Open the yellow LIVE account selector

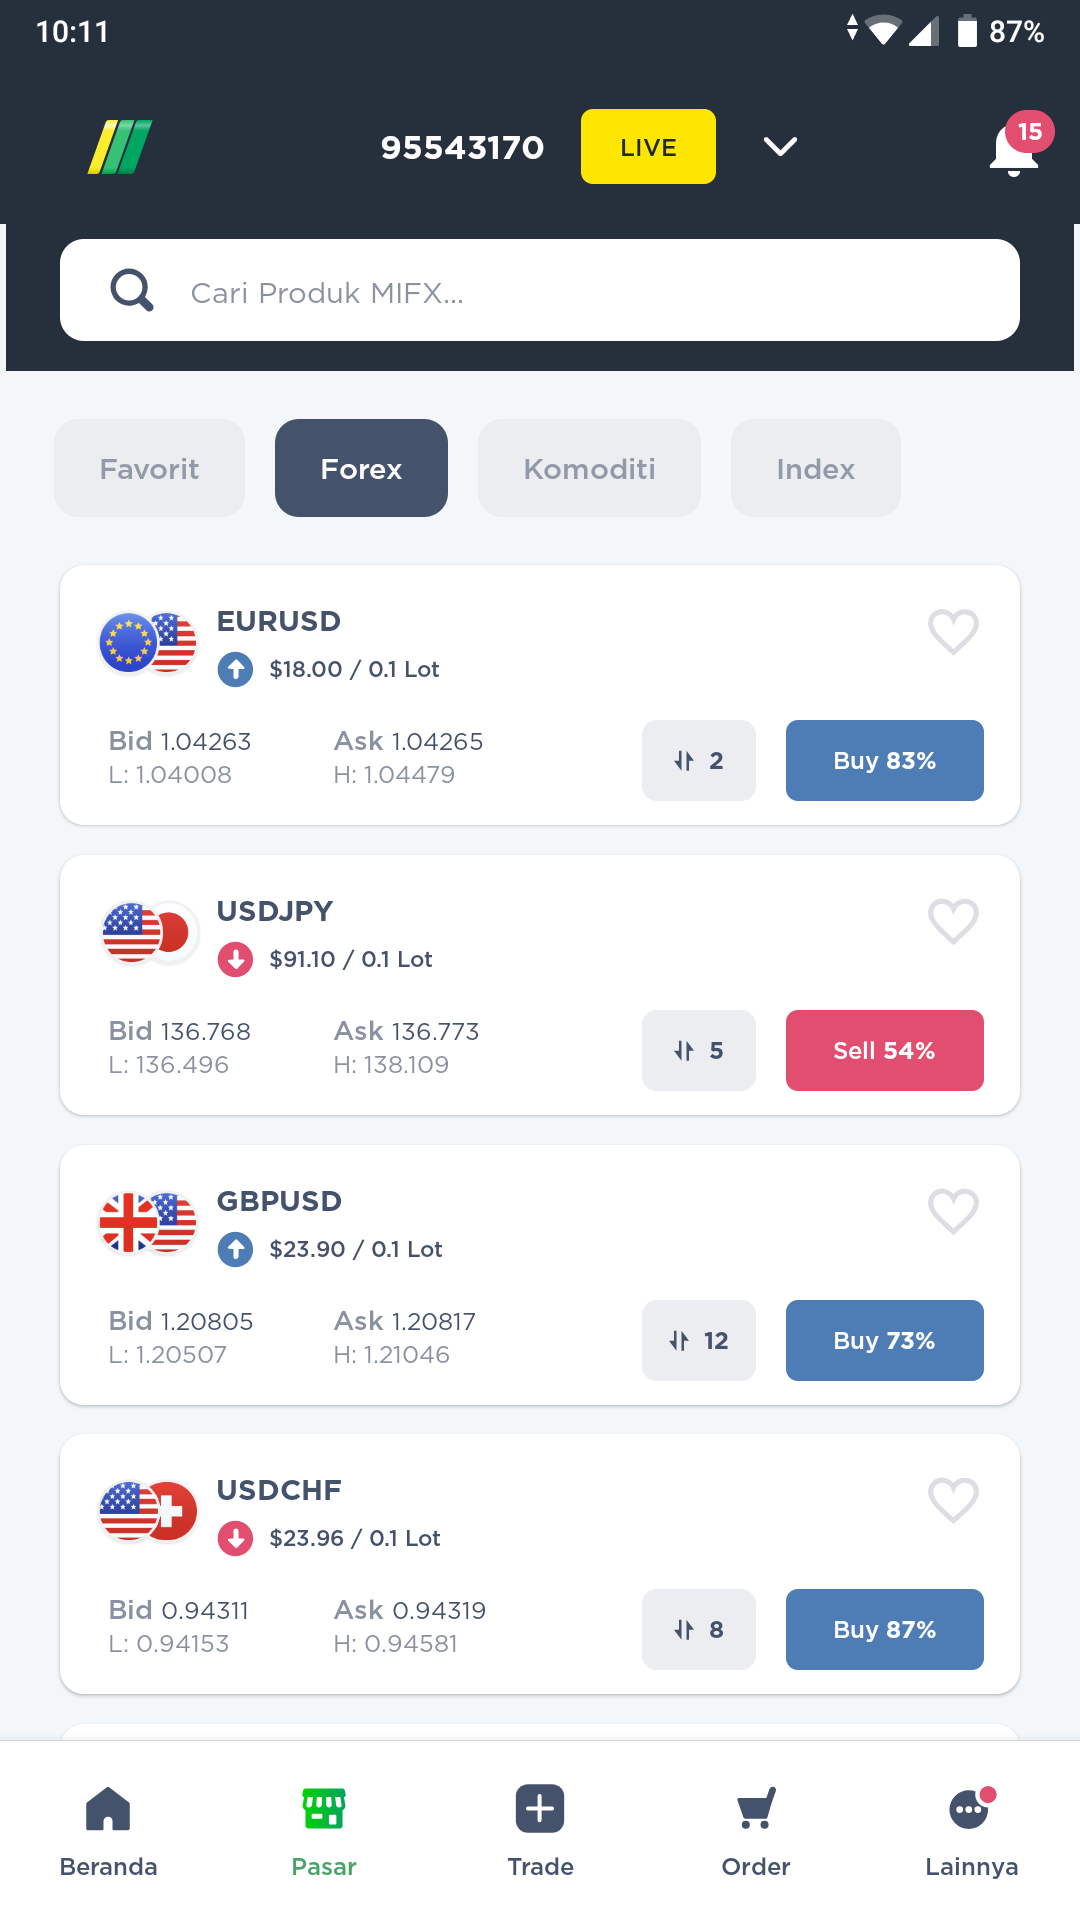pos(648,147)
